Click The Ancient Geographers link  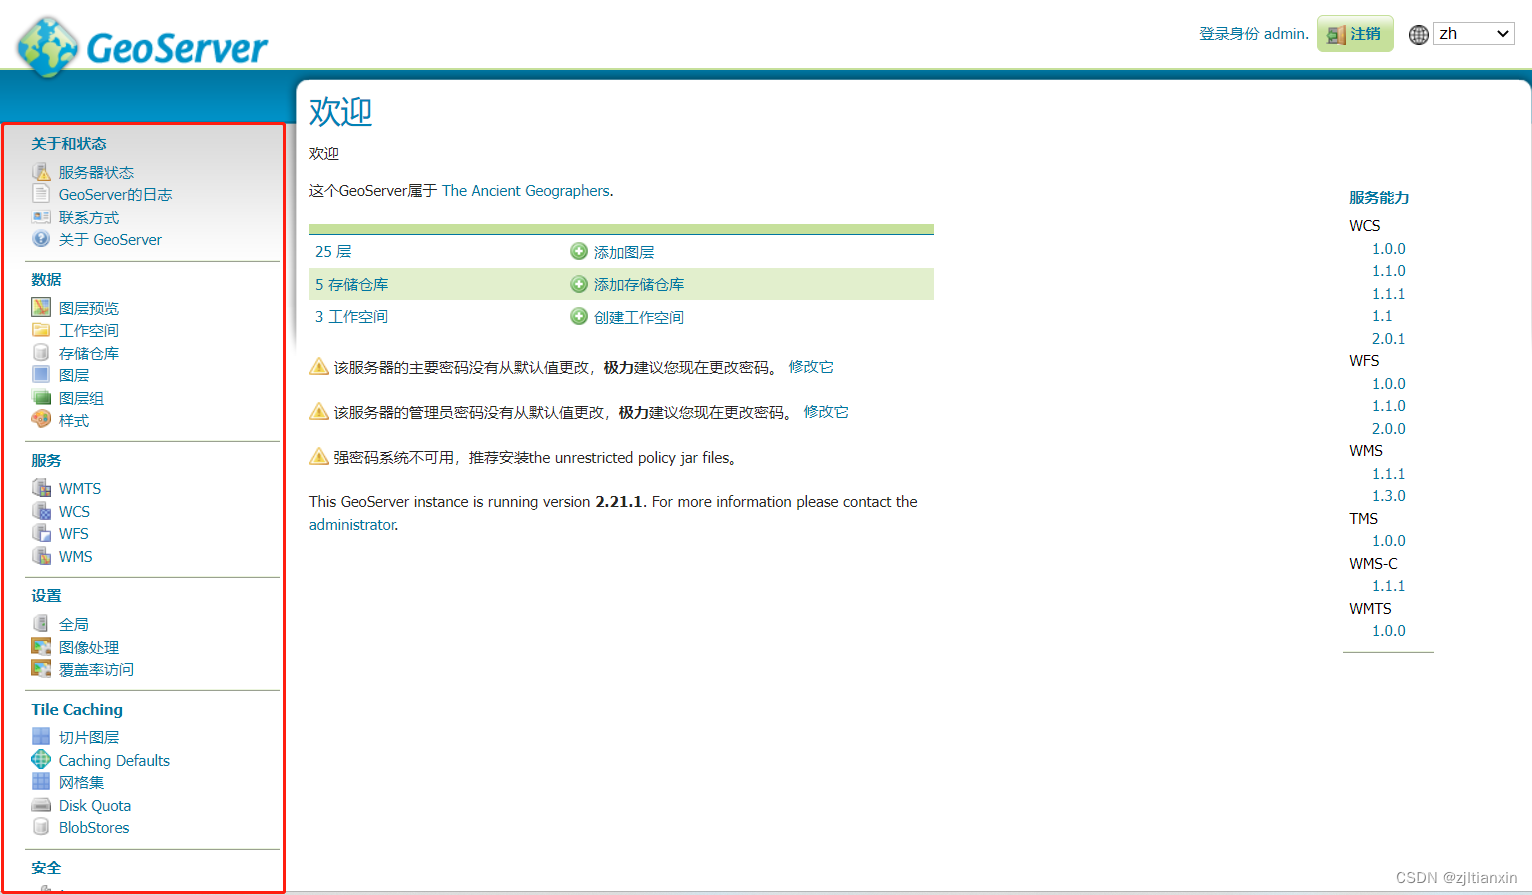point(526,190)
